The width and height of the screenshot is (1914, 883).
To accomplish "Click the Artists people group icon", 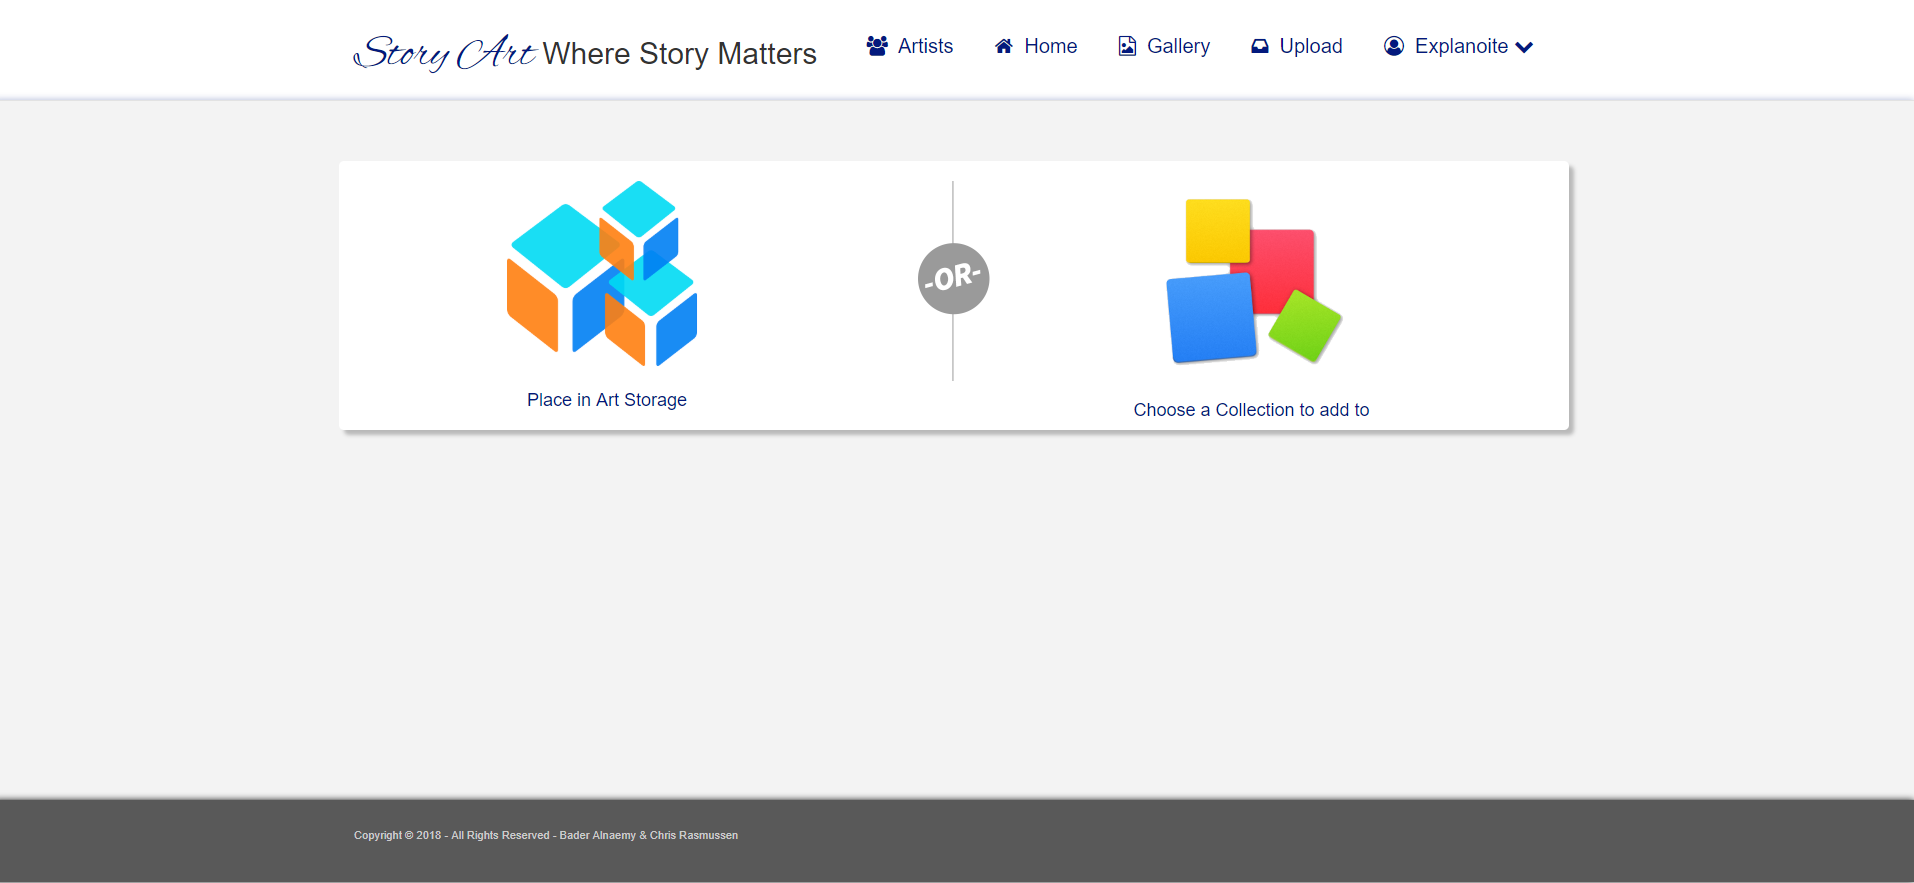I will (x=877, y=46).
